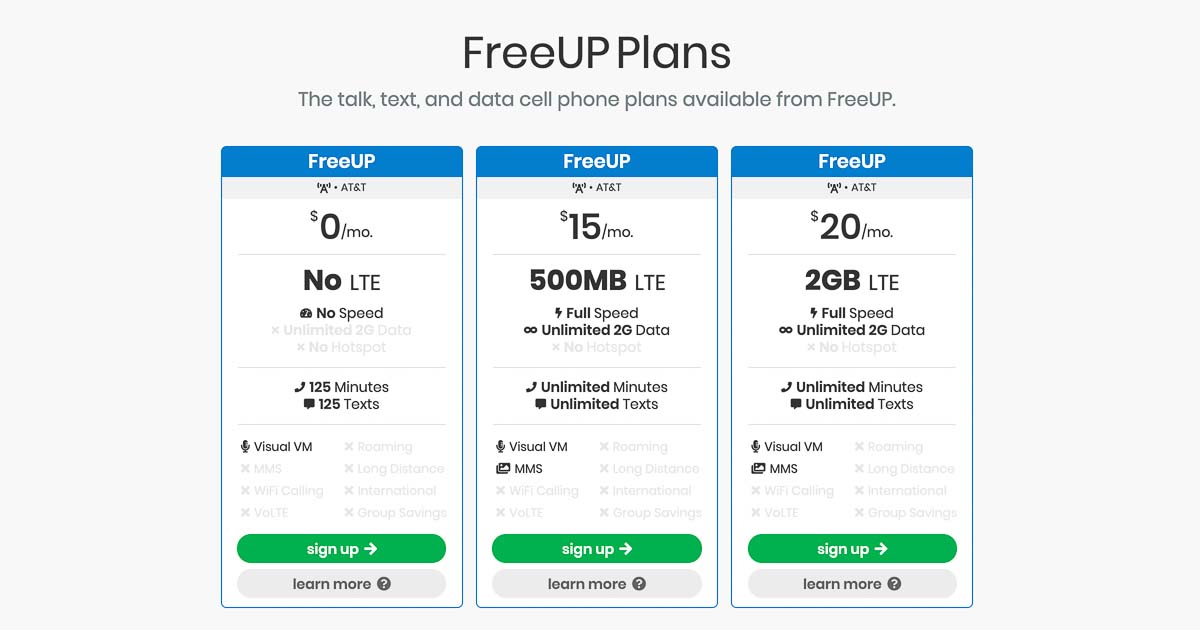Image resolution: width=1200 pixels, height=630 pixels.
Task: Open learn more for the $20 plan
Action: (851, 583)
